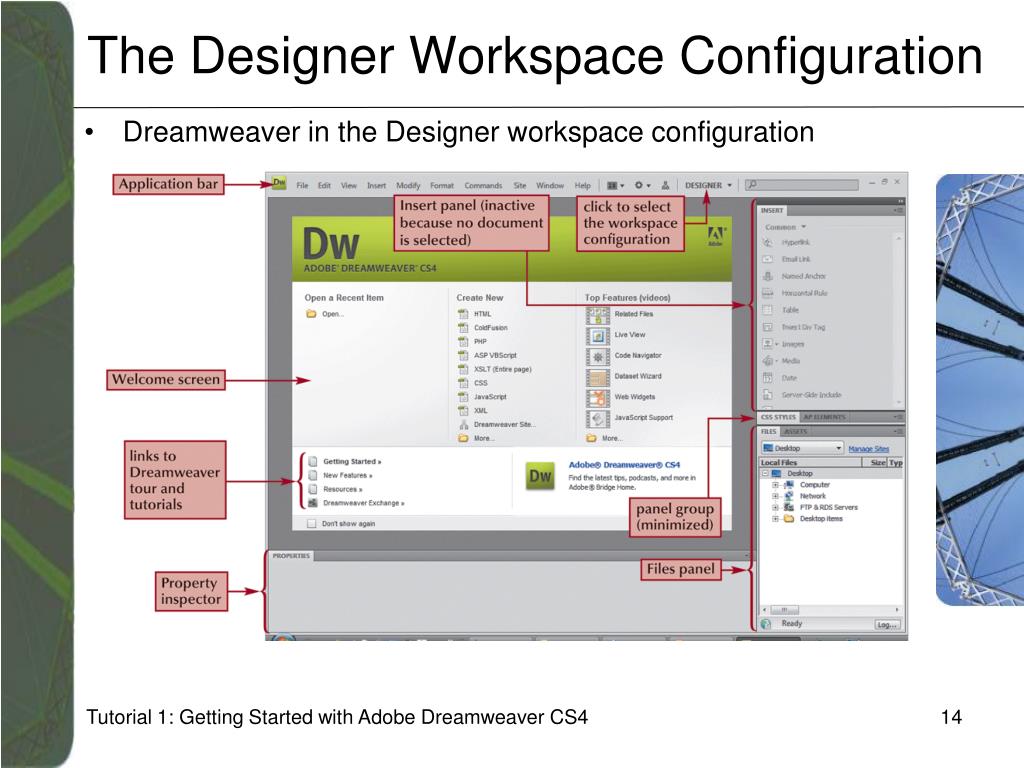Expand the Computer node in file tree
The width and height of the screenshot is (1024, 768).
(x=776, y=485)
